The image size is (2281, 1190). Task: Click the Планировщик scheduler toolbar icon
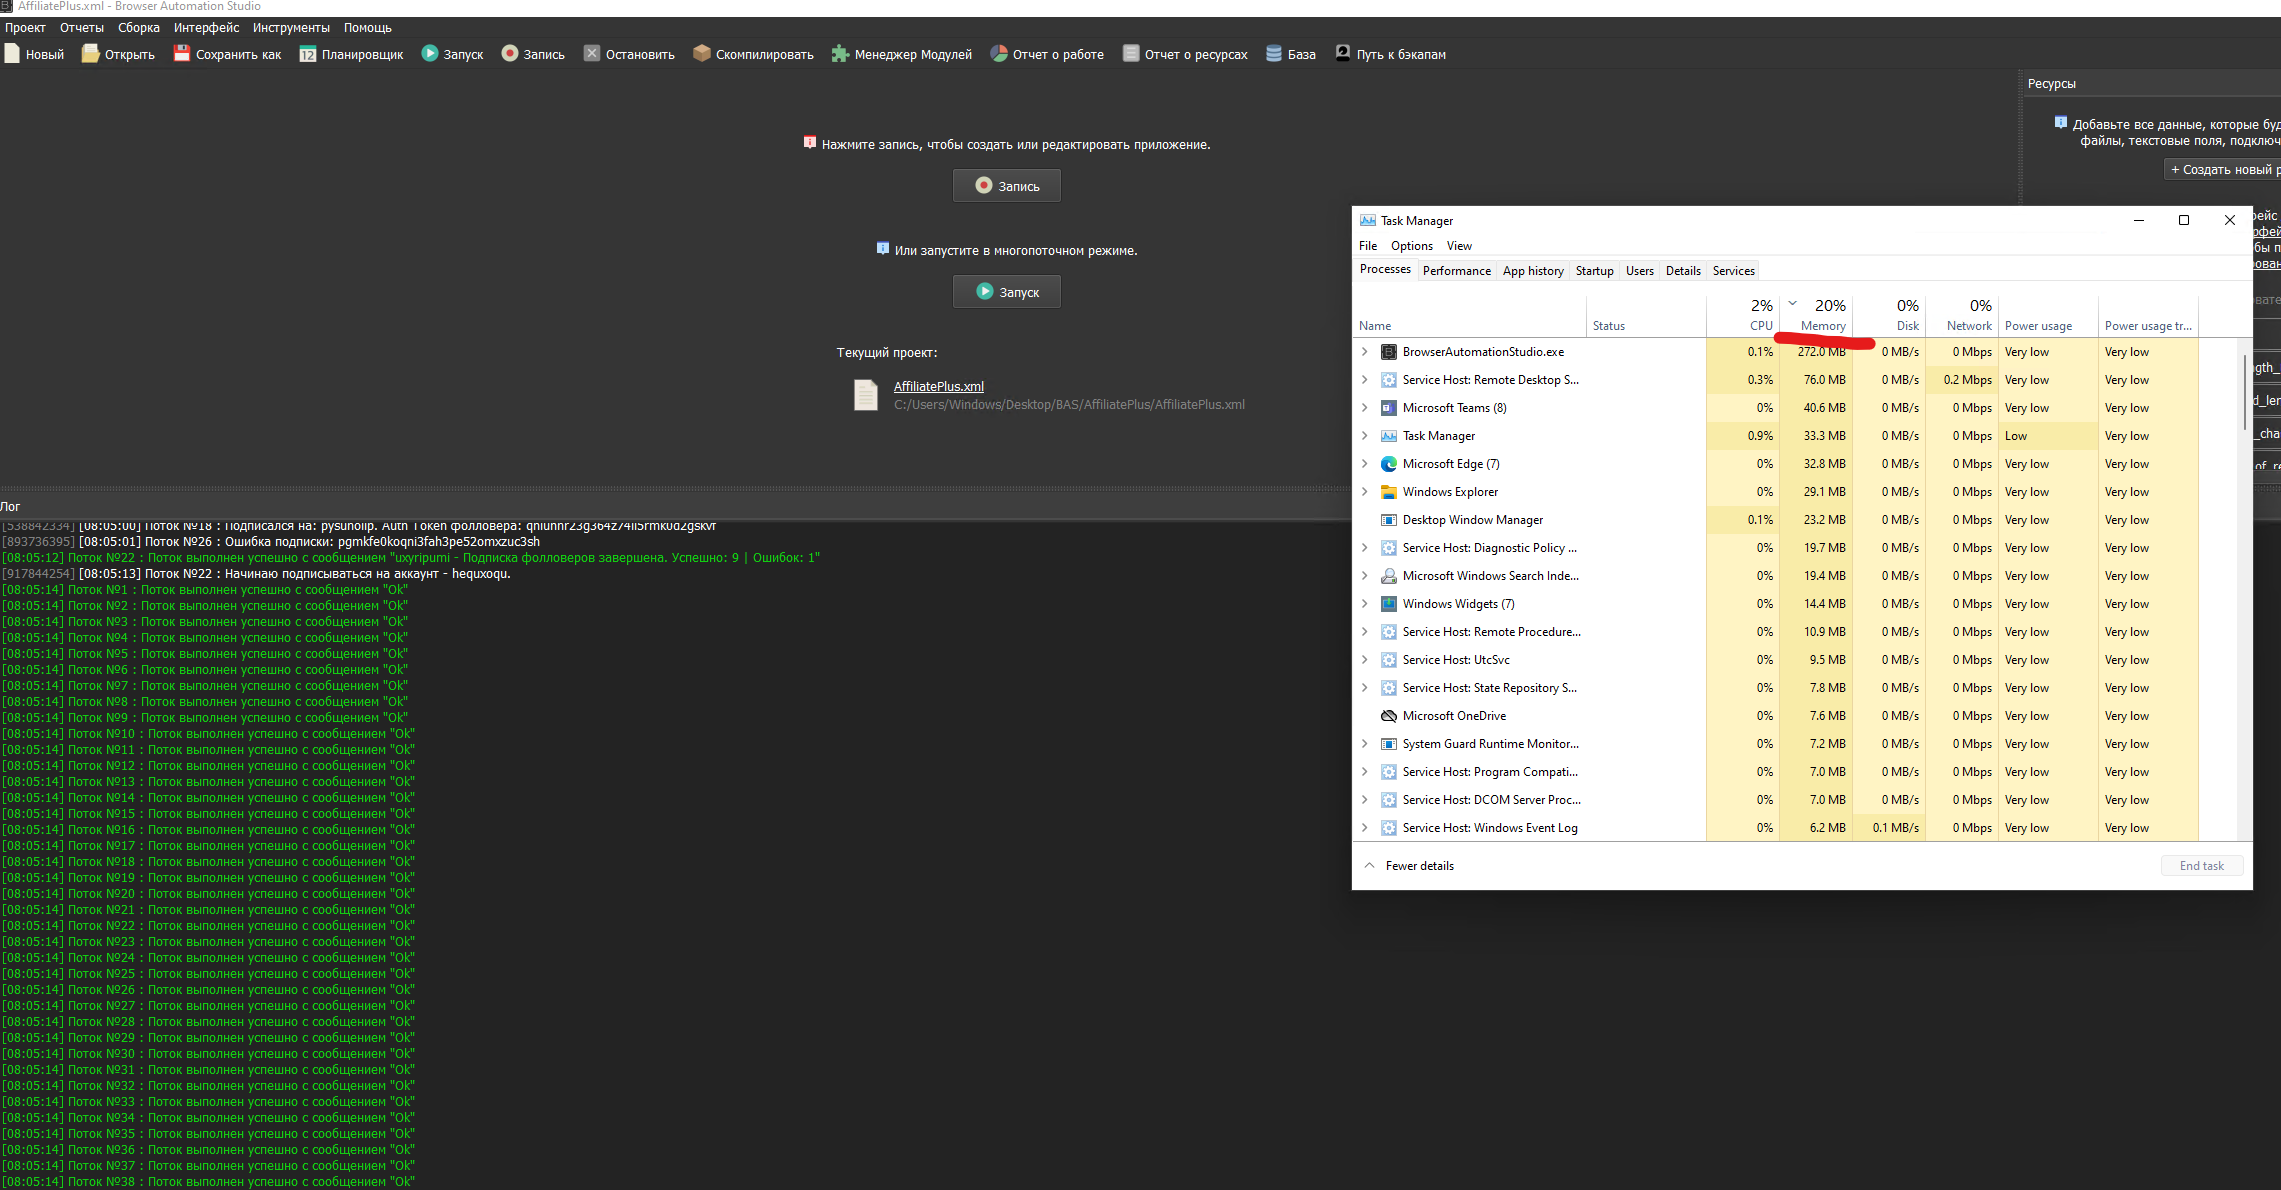click(x=308, y=54)
